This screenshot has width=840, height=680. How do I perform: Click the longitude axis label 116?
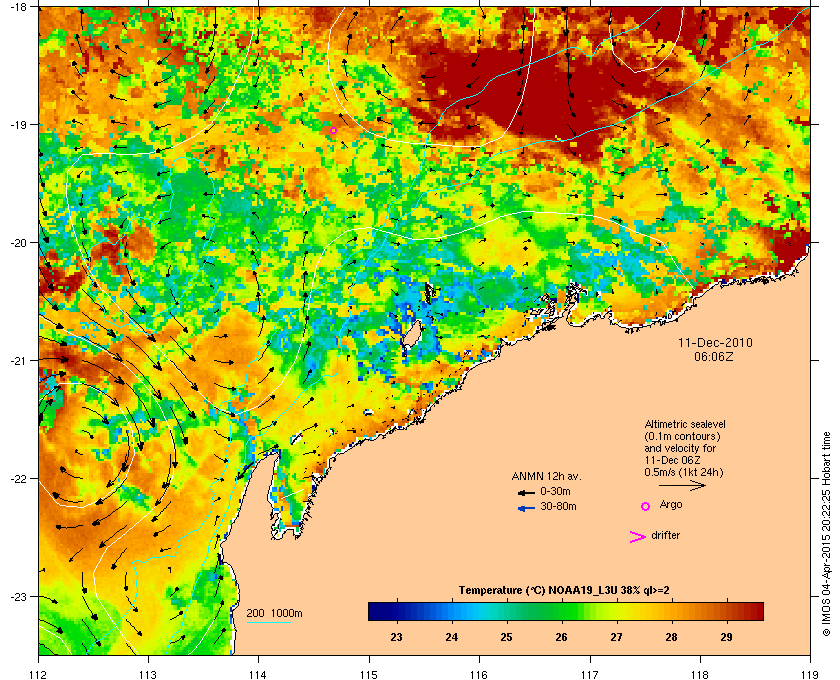[479, 675]
